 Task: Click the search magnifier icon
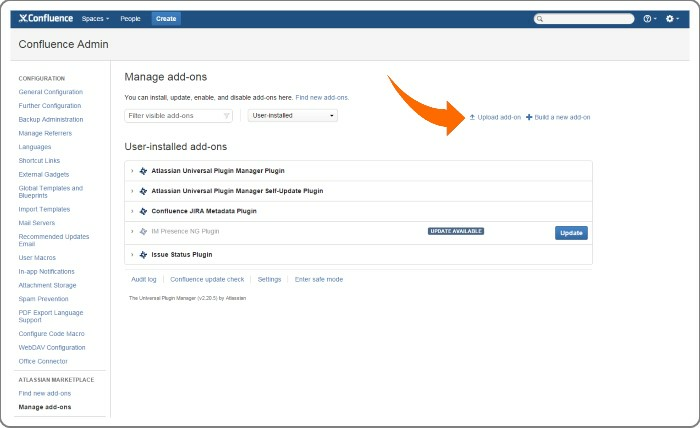(x=540, y=19)
